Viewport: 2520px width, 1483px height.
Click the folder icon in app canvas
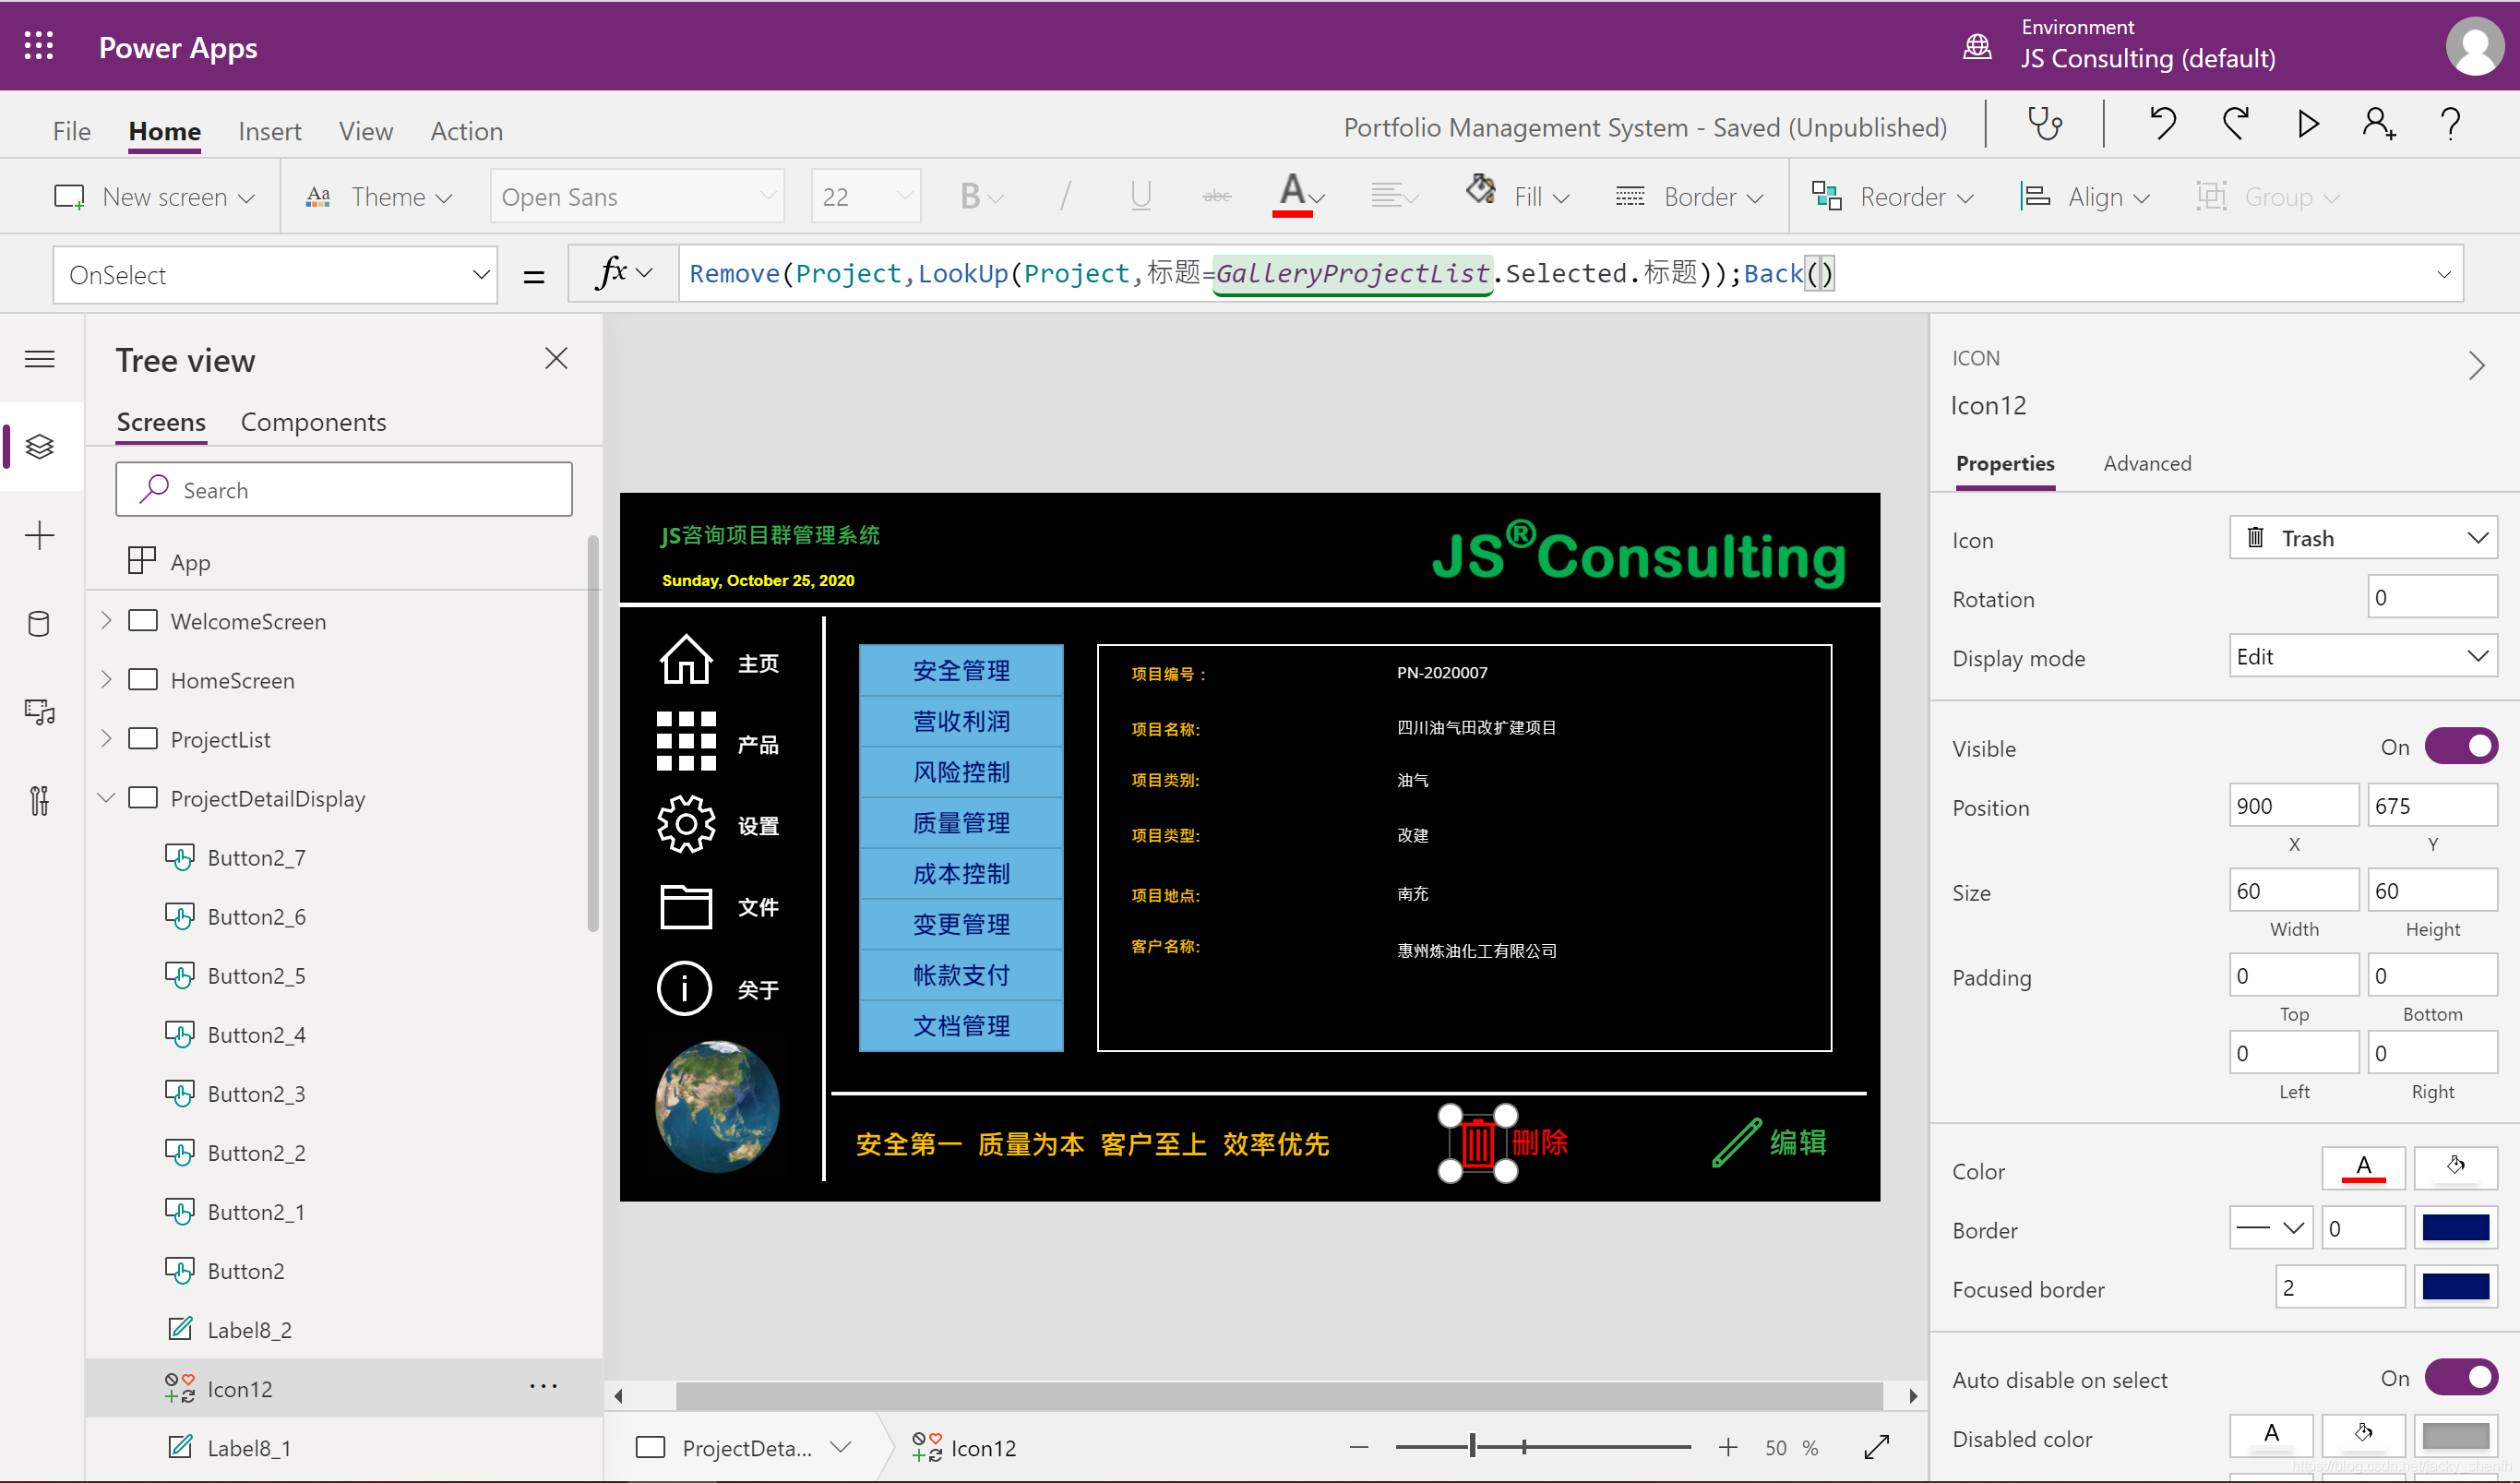[686, 907]
